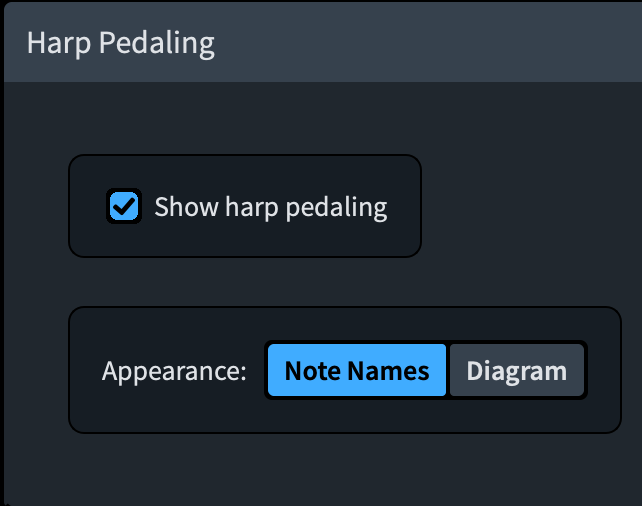Switch appearance to Diagram
The image size is (642, 506).
516,371
